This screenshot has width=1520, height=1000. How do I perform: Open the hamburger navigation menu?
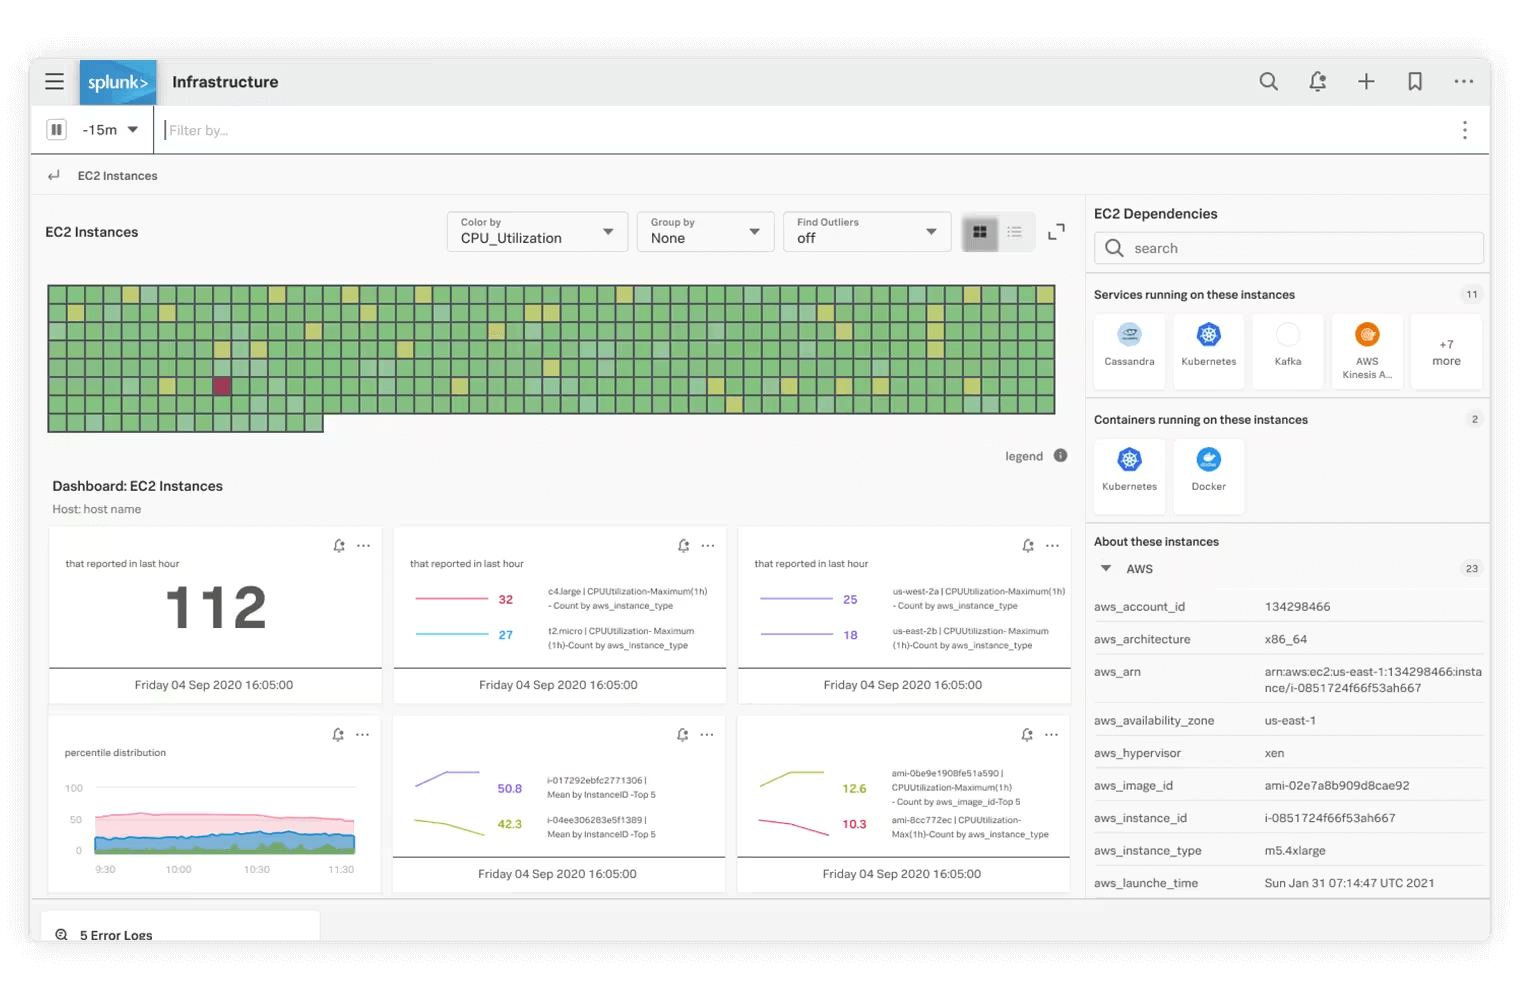point(54,82)
